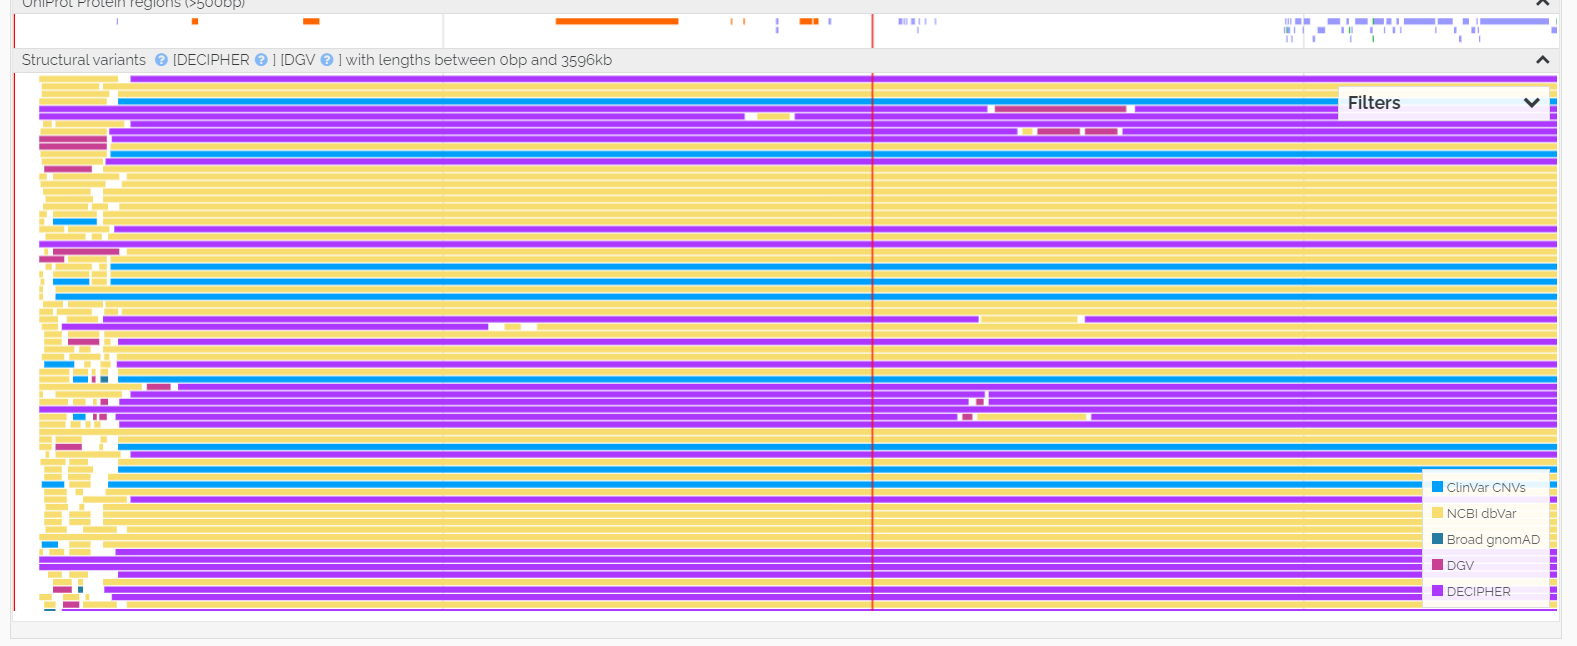Click the Structural variants track title
Image resolution: width=1577 pixels, height=646 pixels.
pyautogui.click(x=84, y=60)
